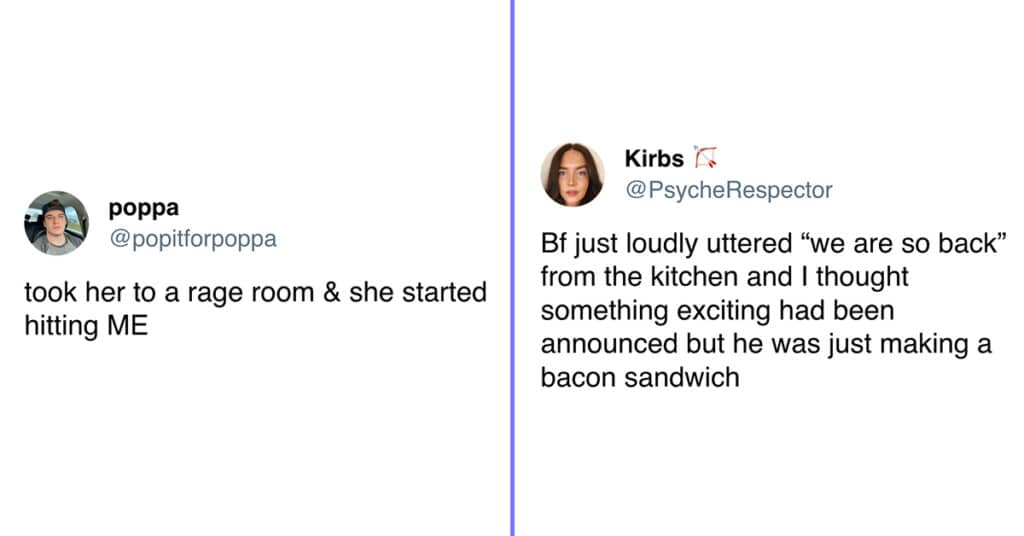Viewport: 1024px width, 536px height.
Task: Click the "Kirbs" display name
Action: click(654, 158)
